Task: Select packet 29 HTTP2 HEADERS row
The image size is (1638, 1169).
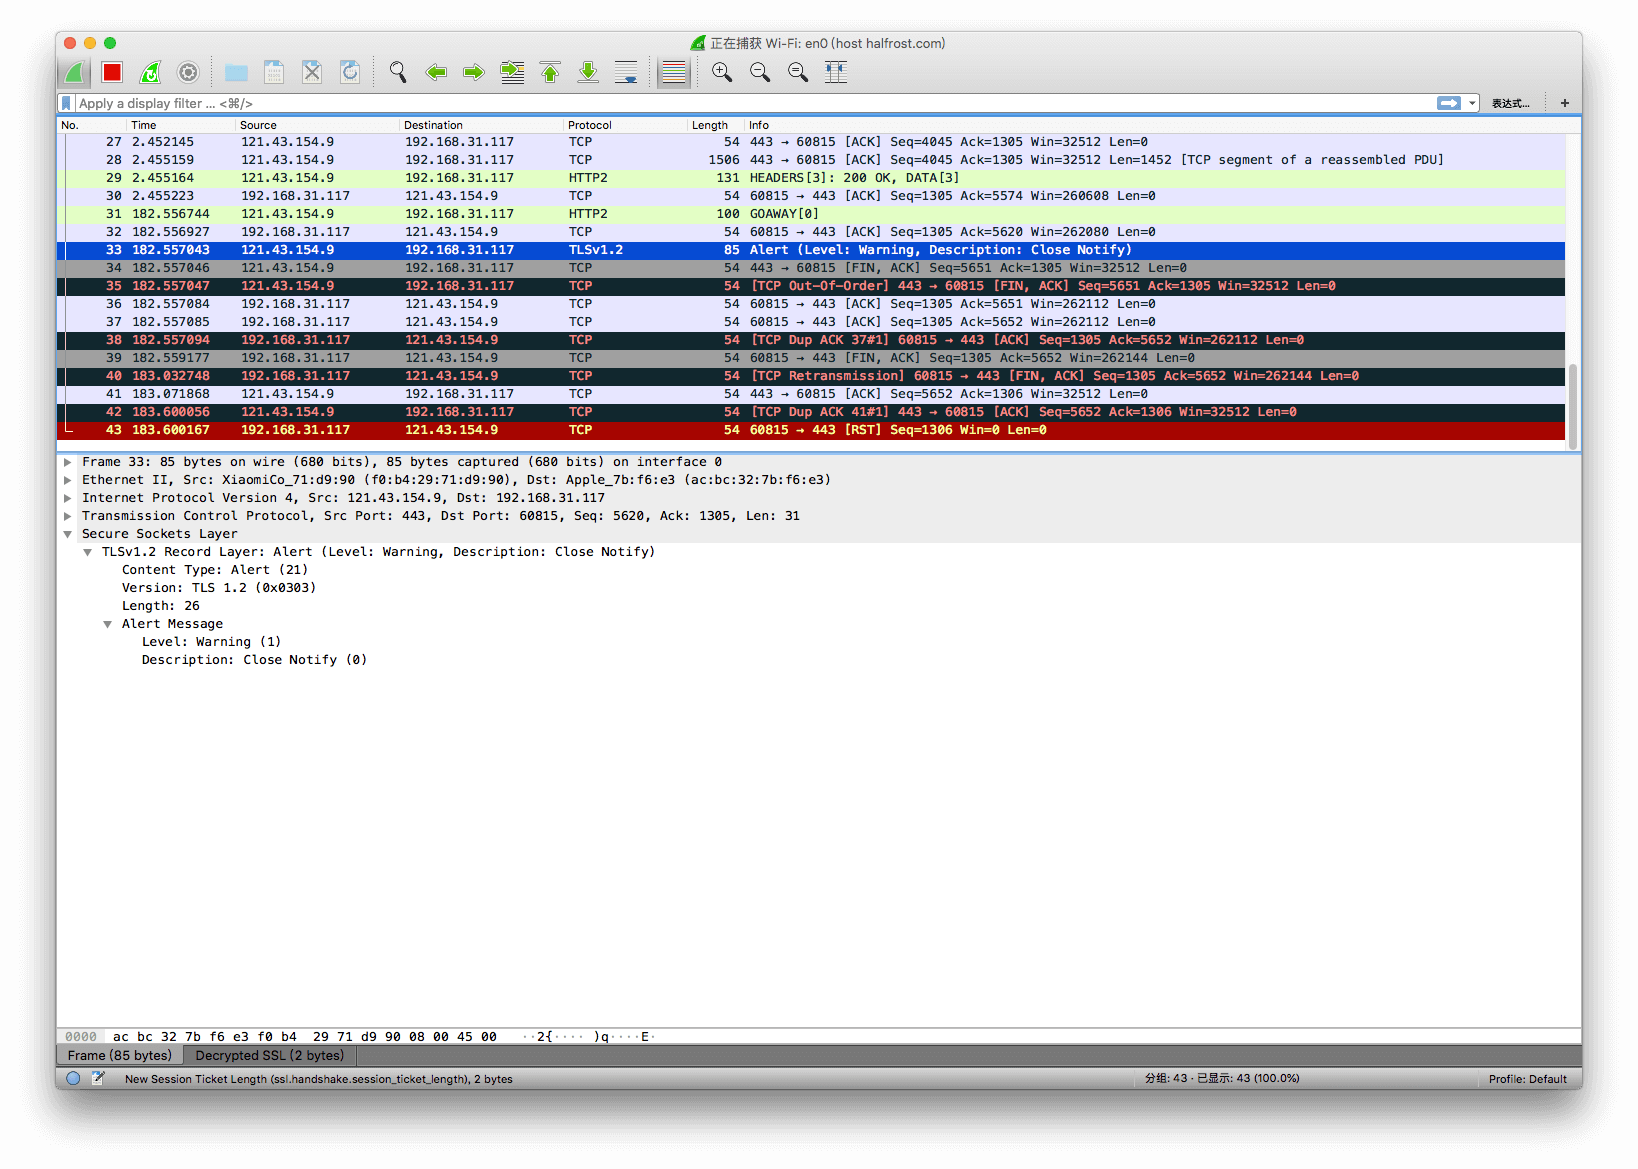Action: [811, 178]
